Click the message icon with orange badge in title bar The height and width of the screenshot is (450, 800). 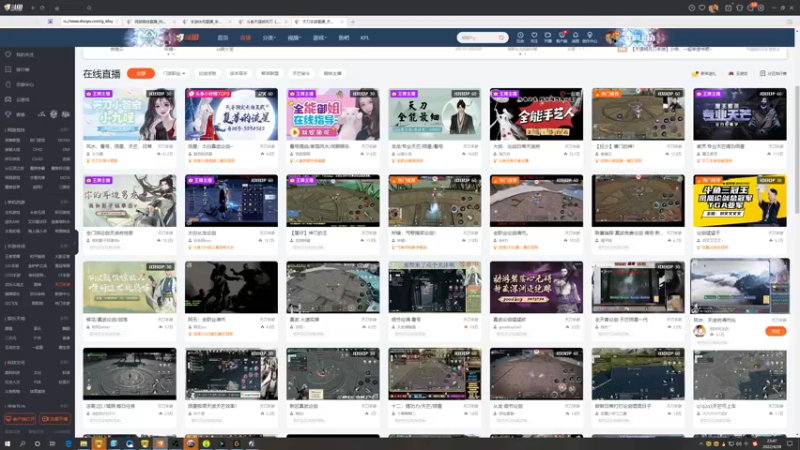click(x=751, y=8)
